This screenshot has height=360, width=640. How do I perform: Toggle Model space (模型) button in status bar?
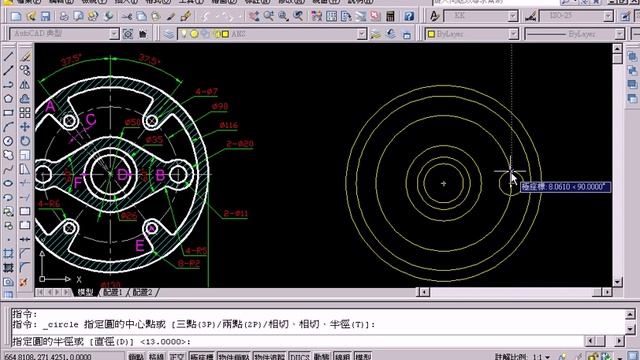[363, 357]
